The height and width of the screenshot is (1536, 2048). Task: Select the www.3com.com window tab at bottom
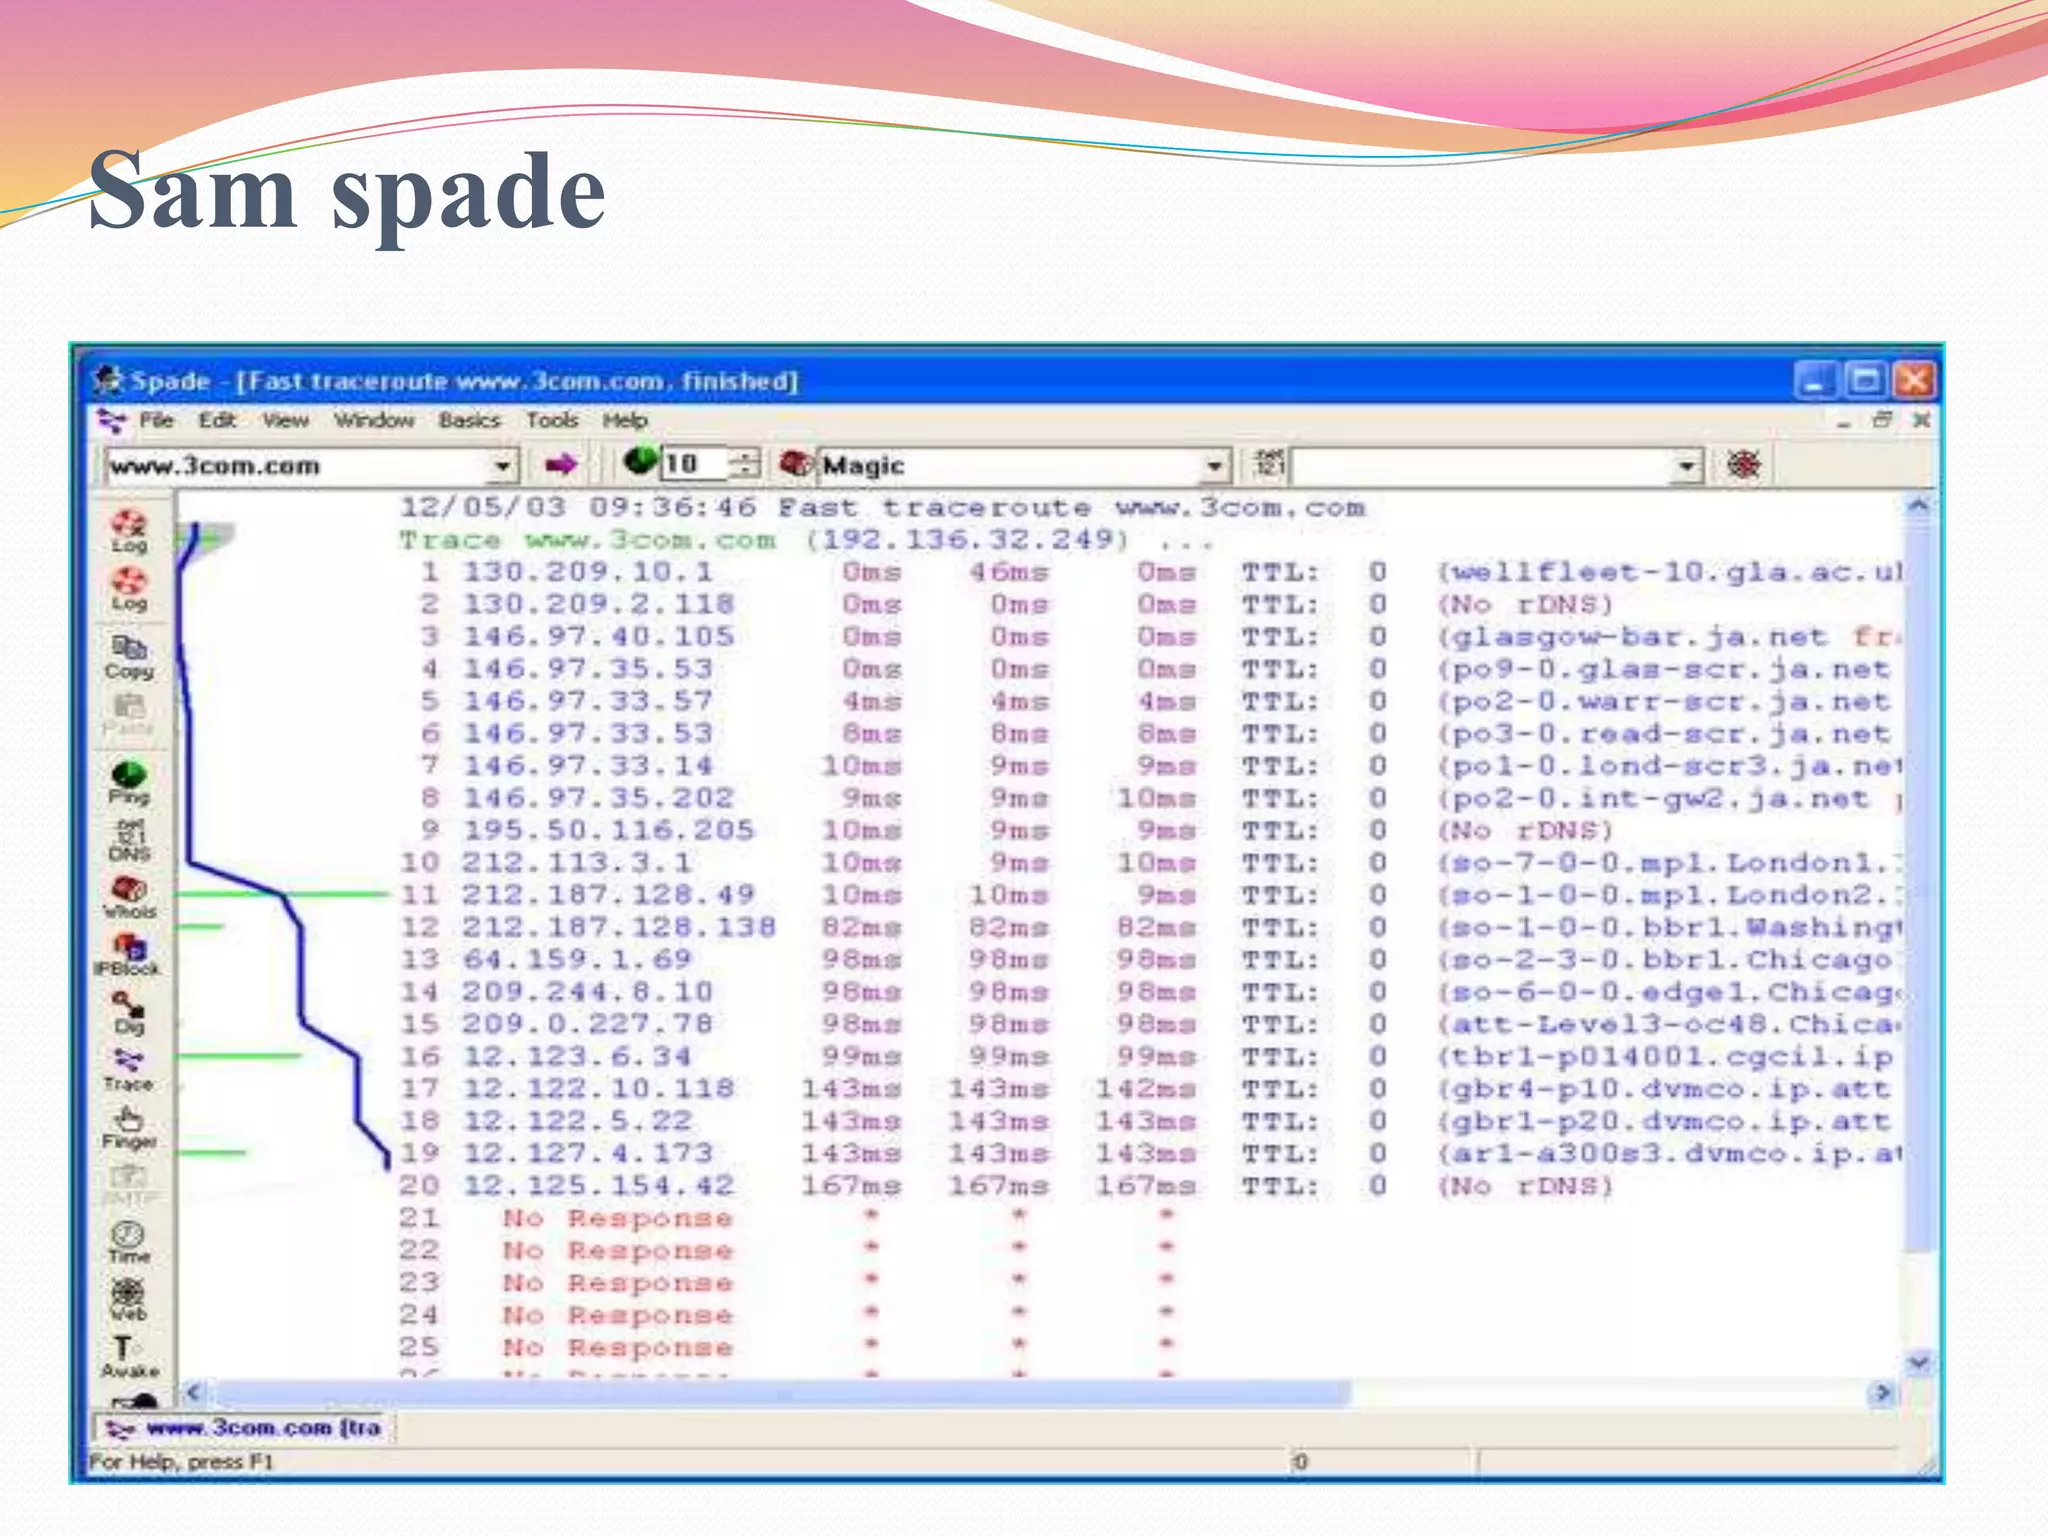(246, 1428)
